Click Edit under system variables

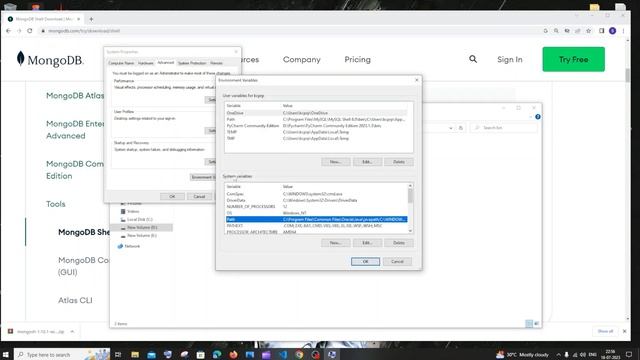[x=367, y=243]
